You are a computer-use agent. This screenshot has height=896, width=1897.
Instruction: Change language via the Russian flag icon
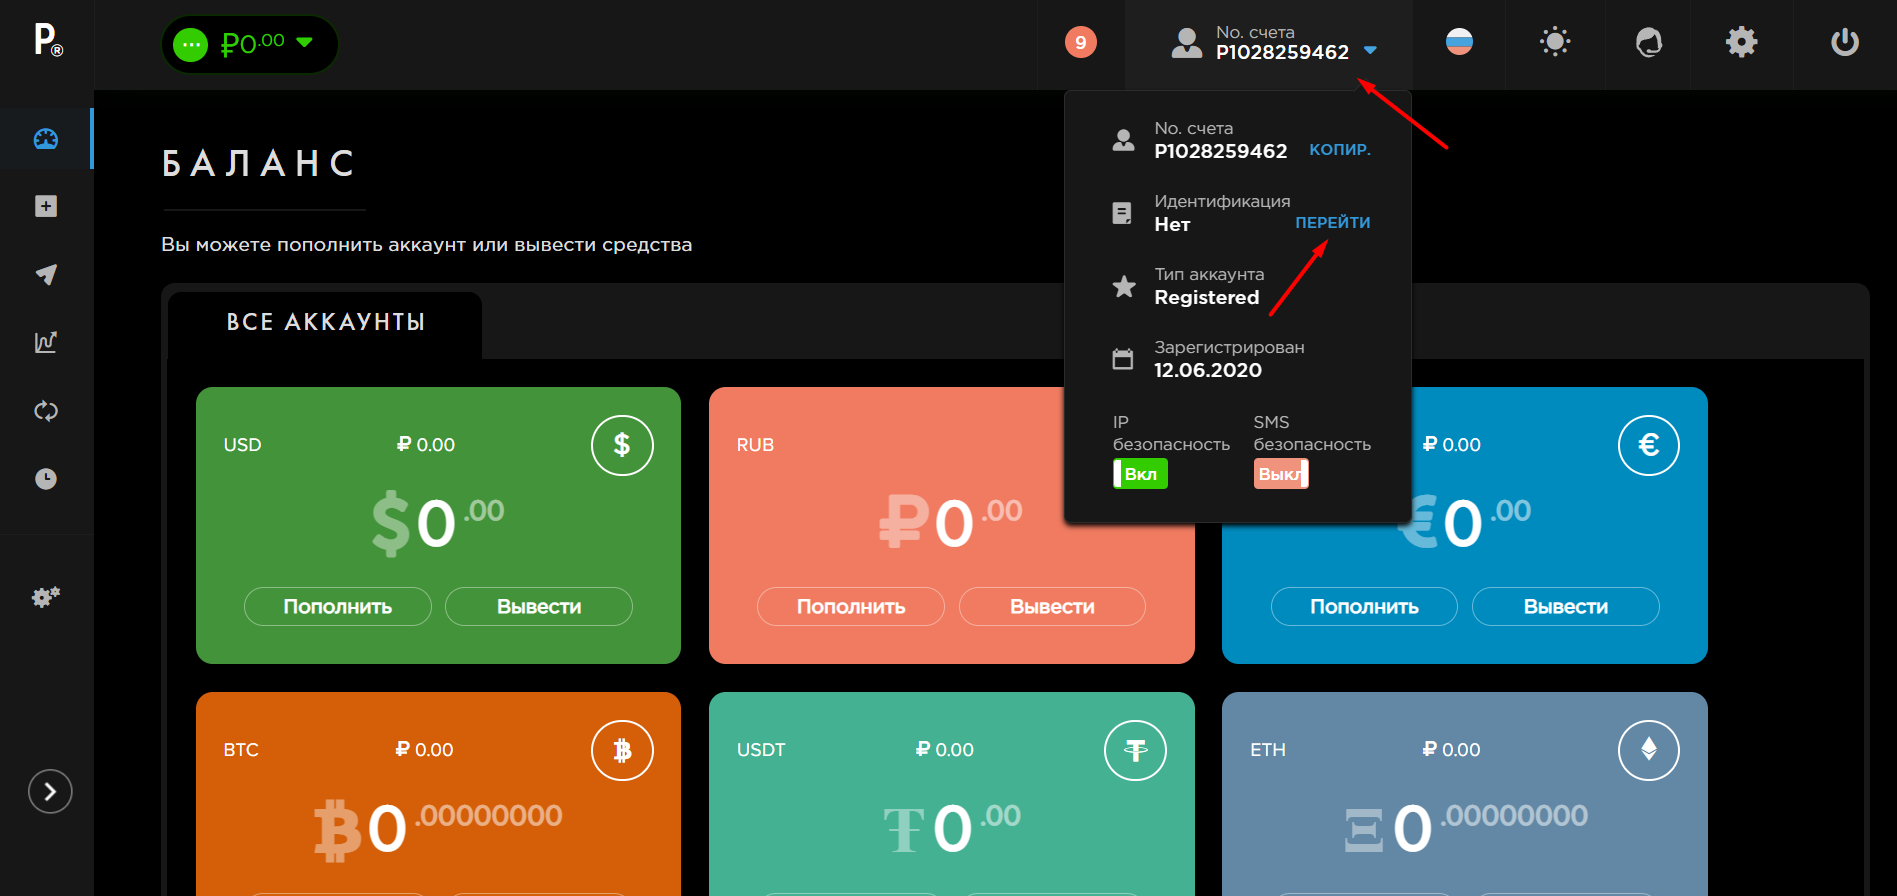point(1459,42)
